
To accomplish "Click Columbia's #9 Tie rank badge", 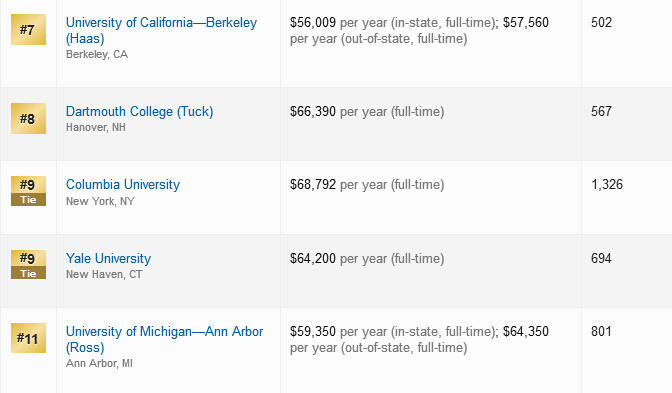I will point(28,191).
